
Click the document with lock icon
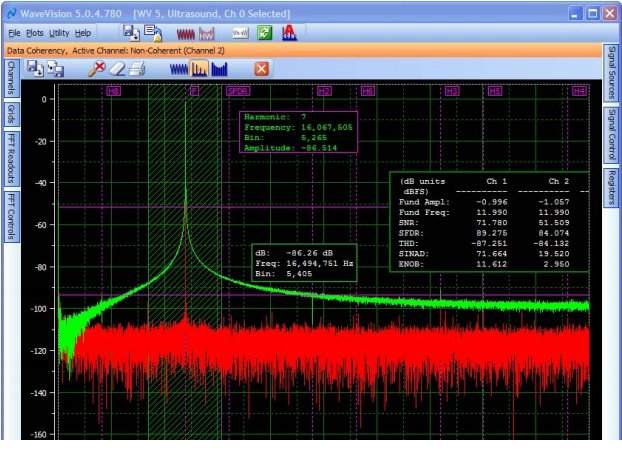click(x=153, y=33)
